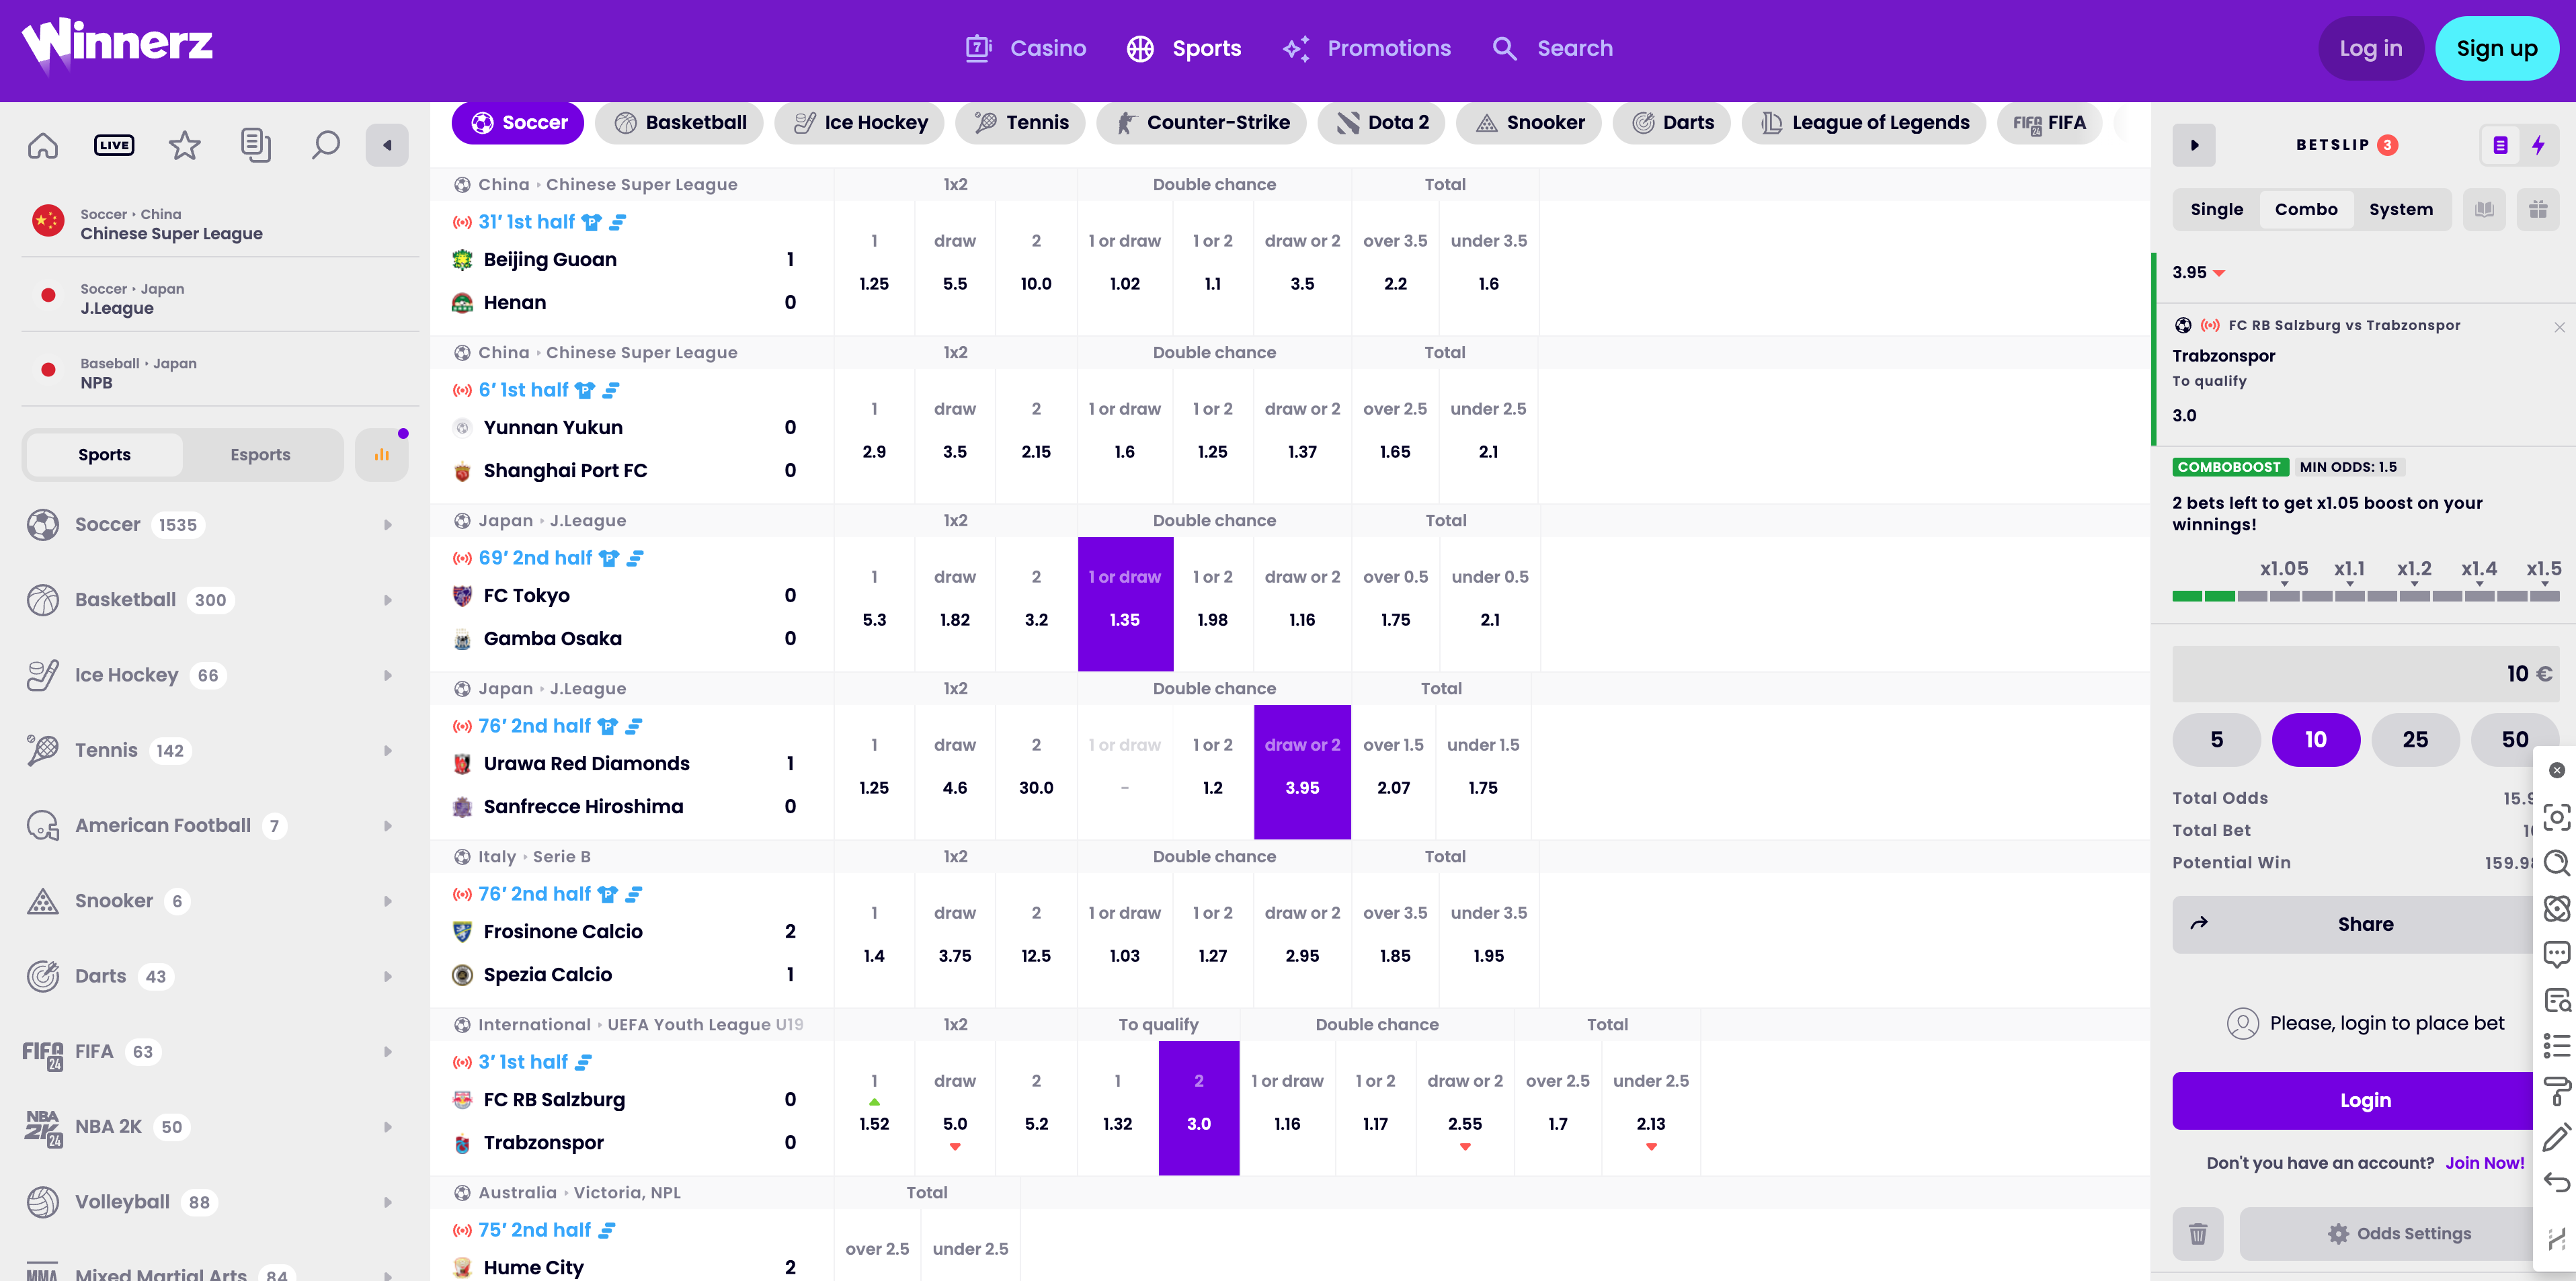Open the Live events icon in sidebar
2576x1281 pixels.
(x=114, y=145)
